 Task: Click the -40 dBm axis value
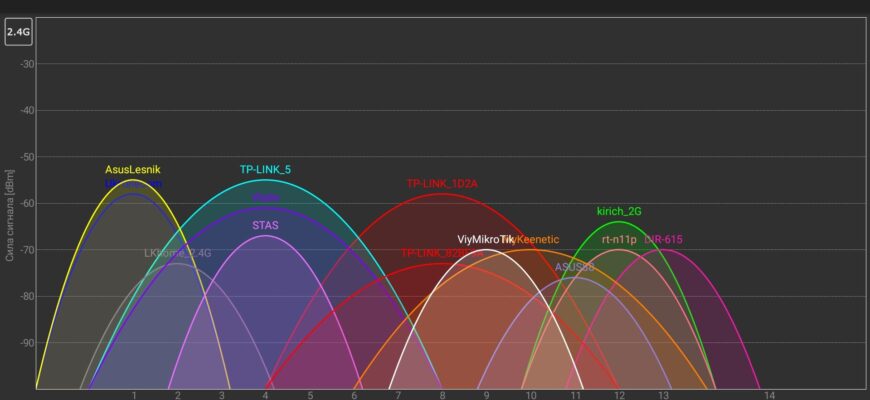tap(28, 110)
